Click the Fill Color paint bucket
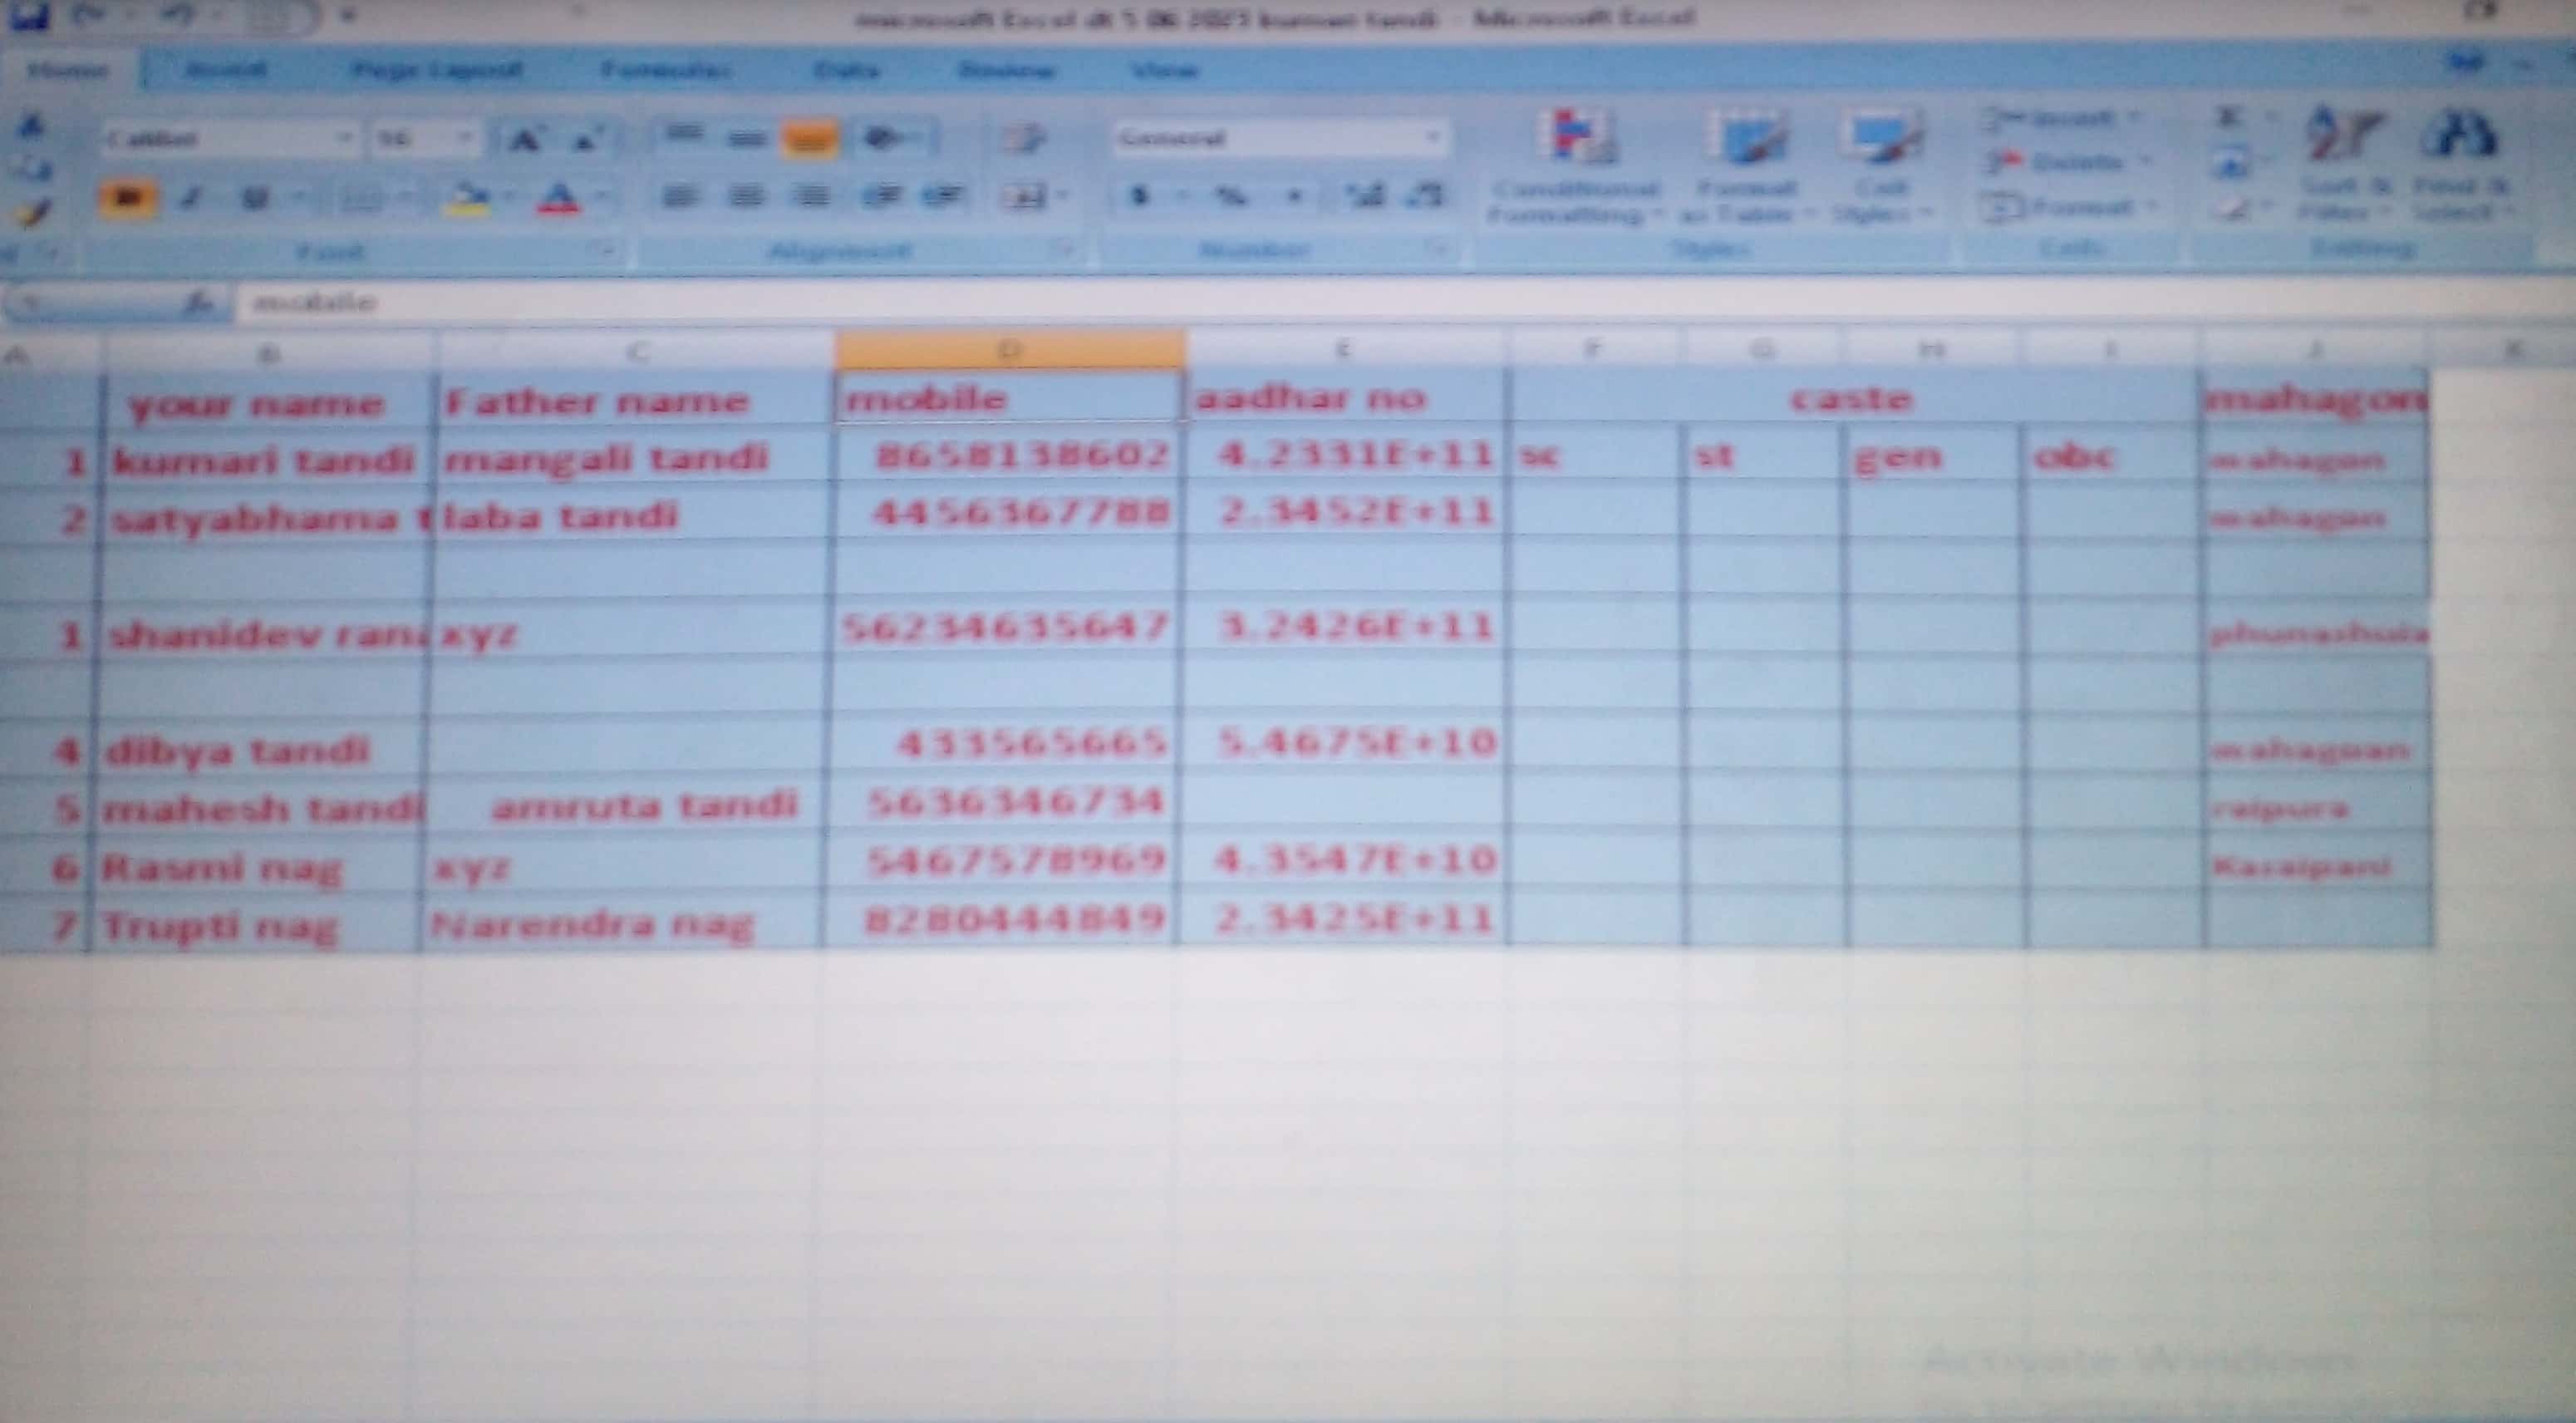 (x=468, y=197)
